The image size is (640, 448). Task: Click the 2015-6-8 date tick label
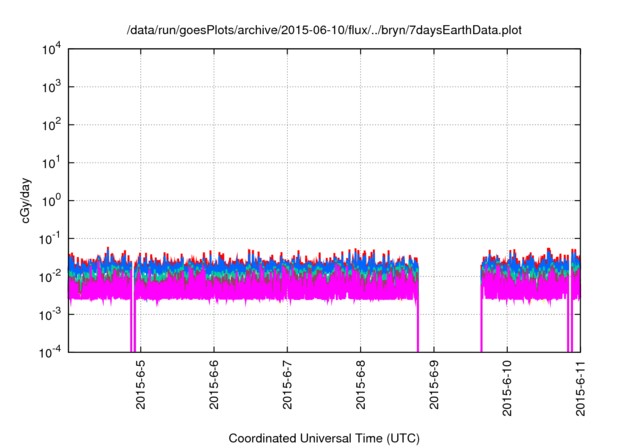pos(360,385)
